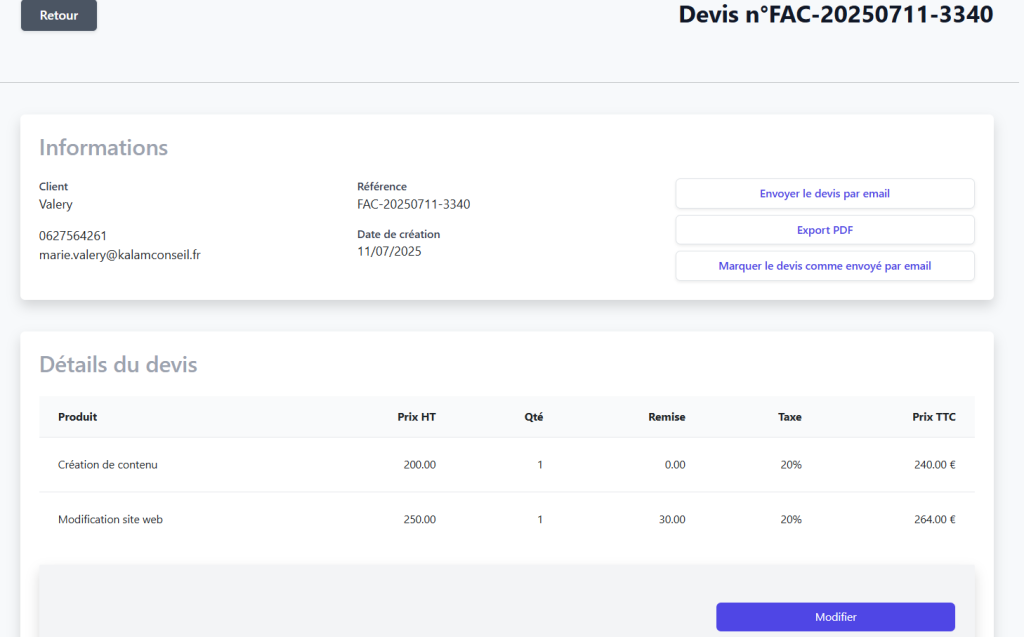Click Envoyer le devis par email
The image size is (1024, 637).
click(x=824, y=193)
